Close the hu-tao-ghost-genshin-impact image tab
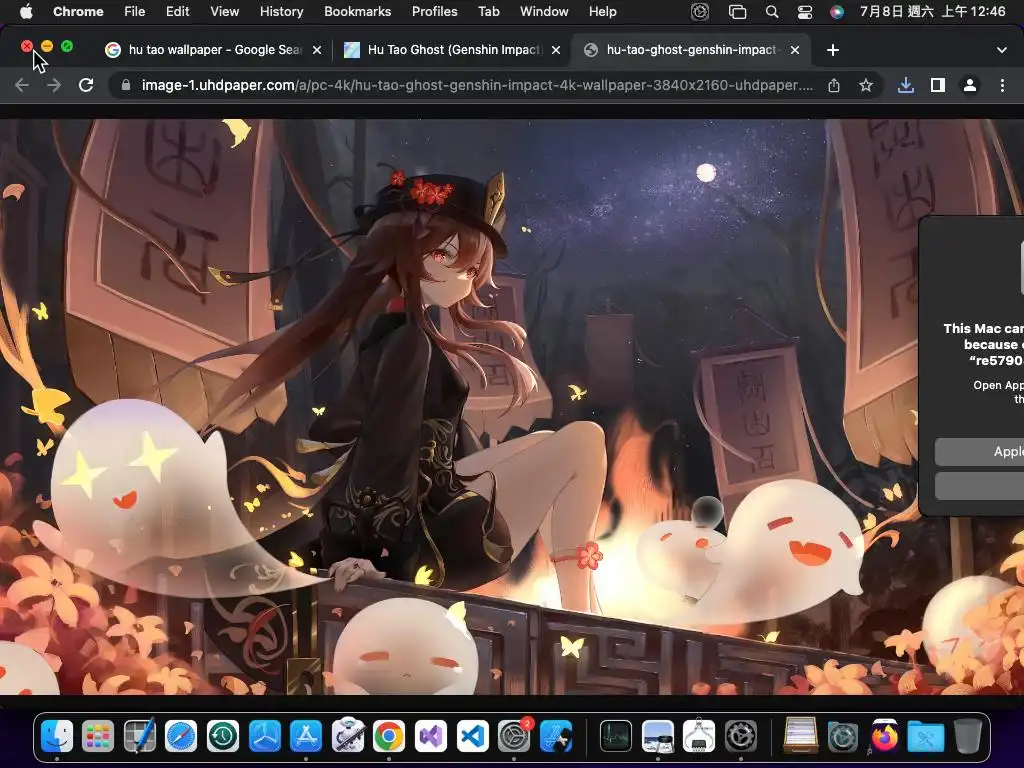The image size is (1024, 768). (795, 50)
